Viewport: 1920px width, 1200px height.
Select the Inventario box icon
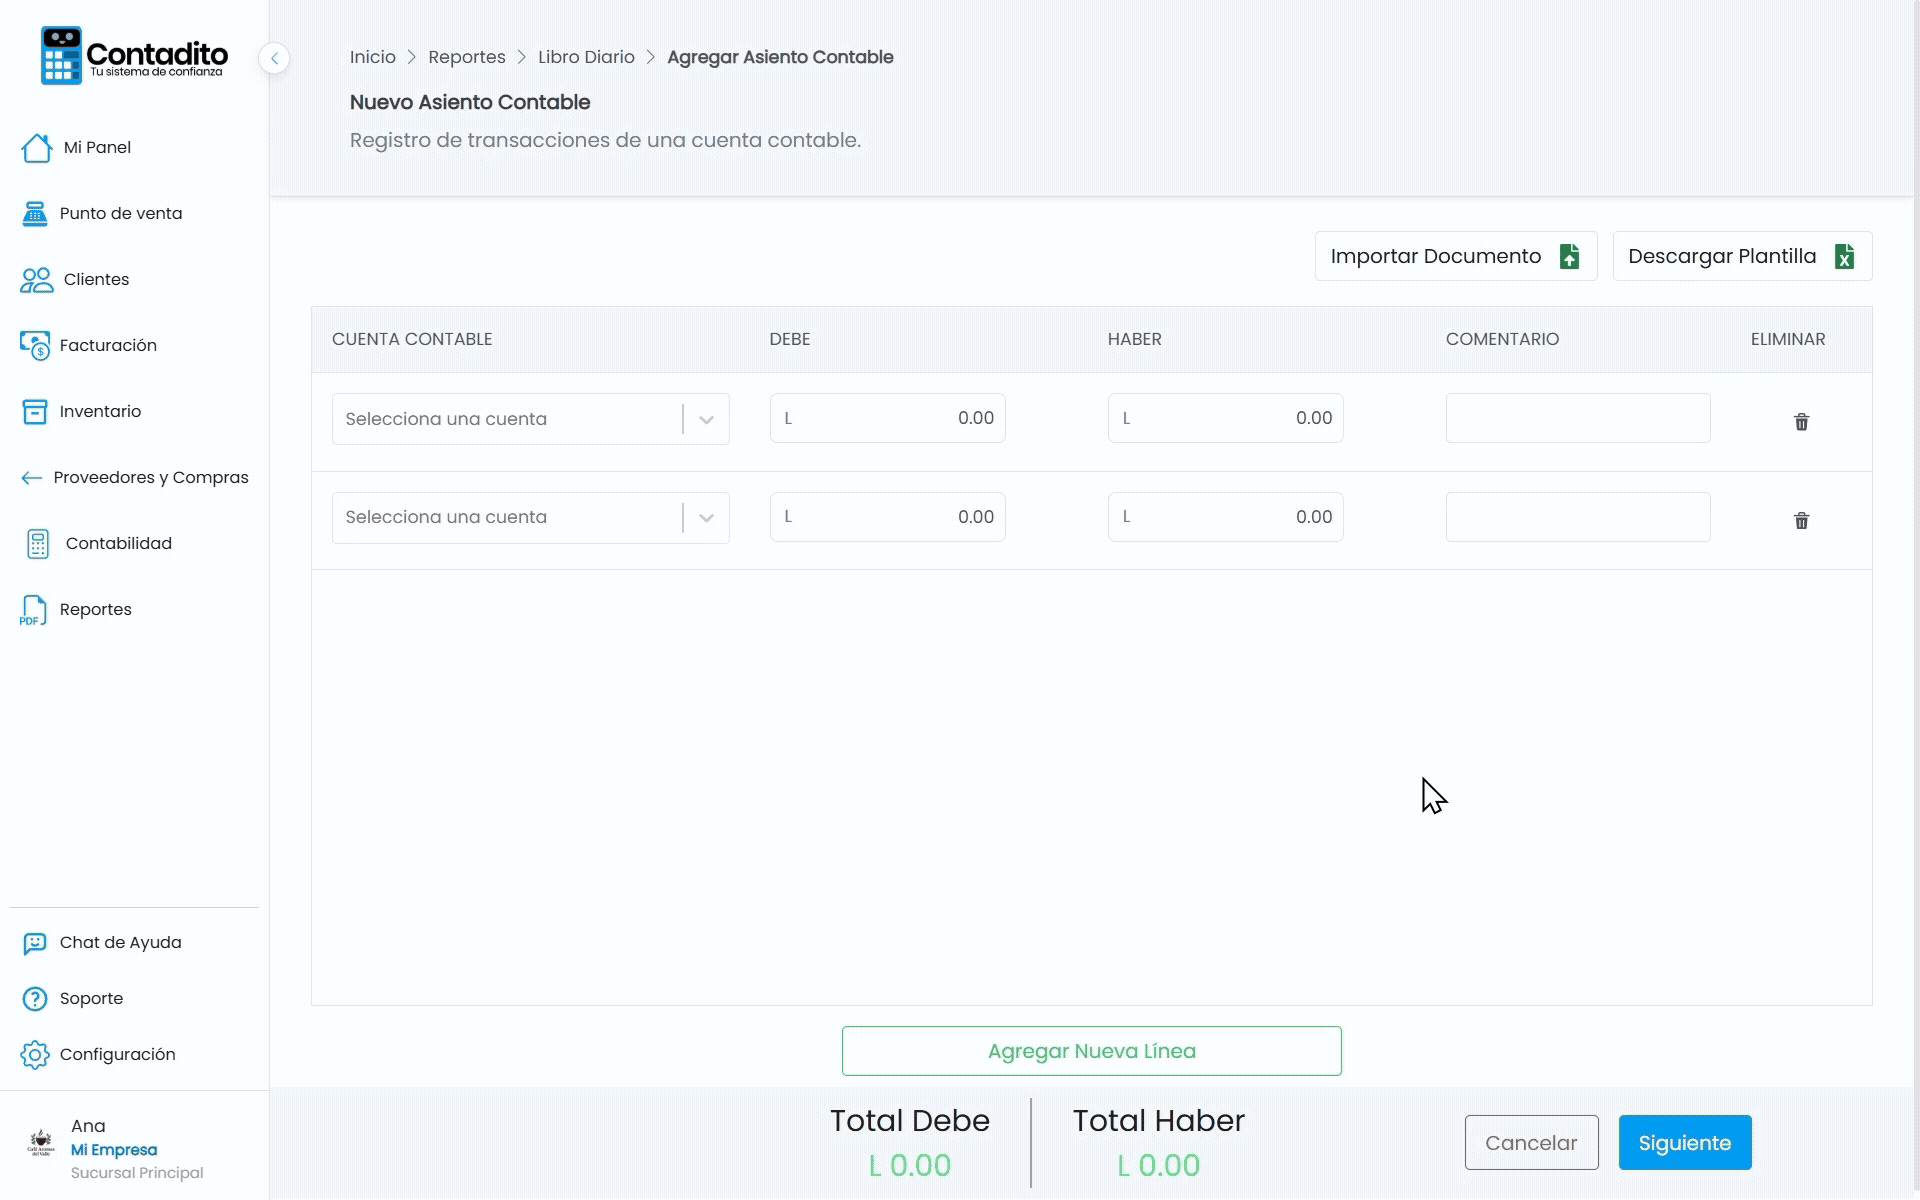35,411
